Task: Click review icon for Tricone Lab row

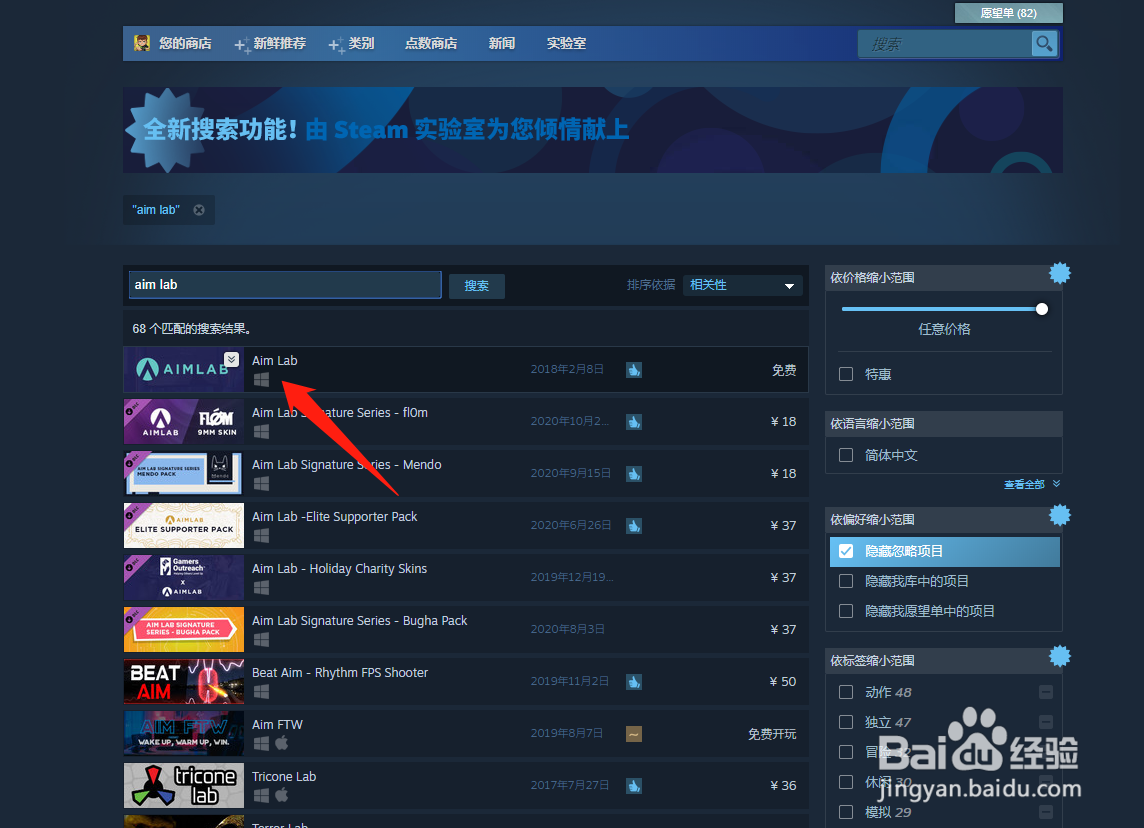Action: pos(634,786)
